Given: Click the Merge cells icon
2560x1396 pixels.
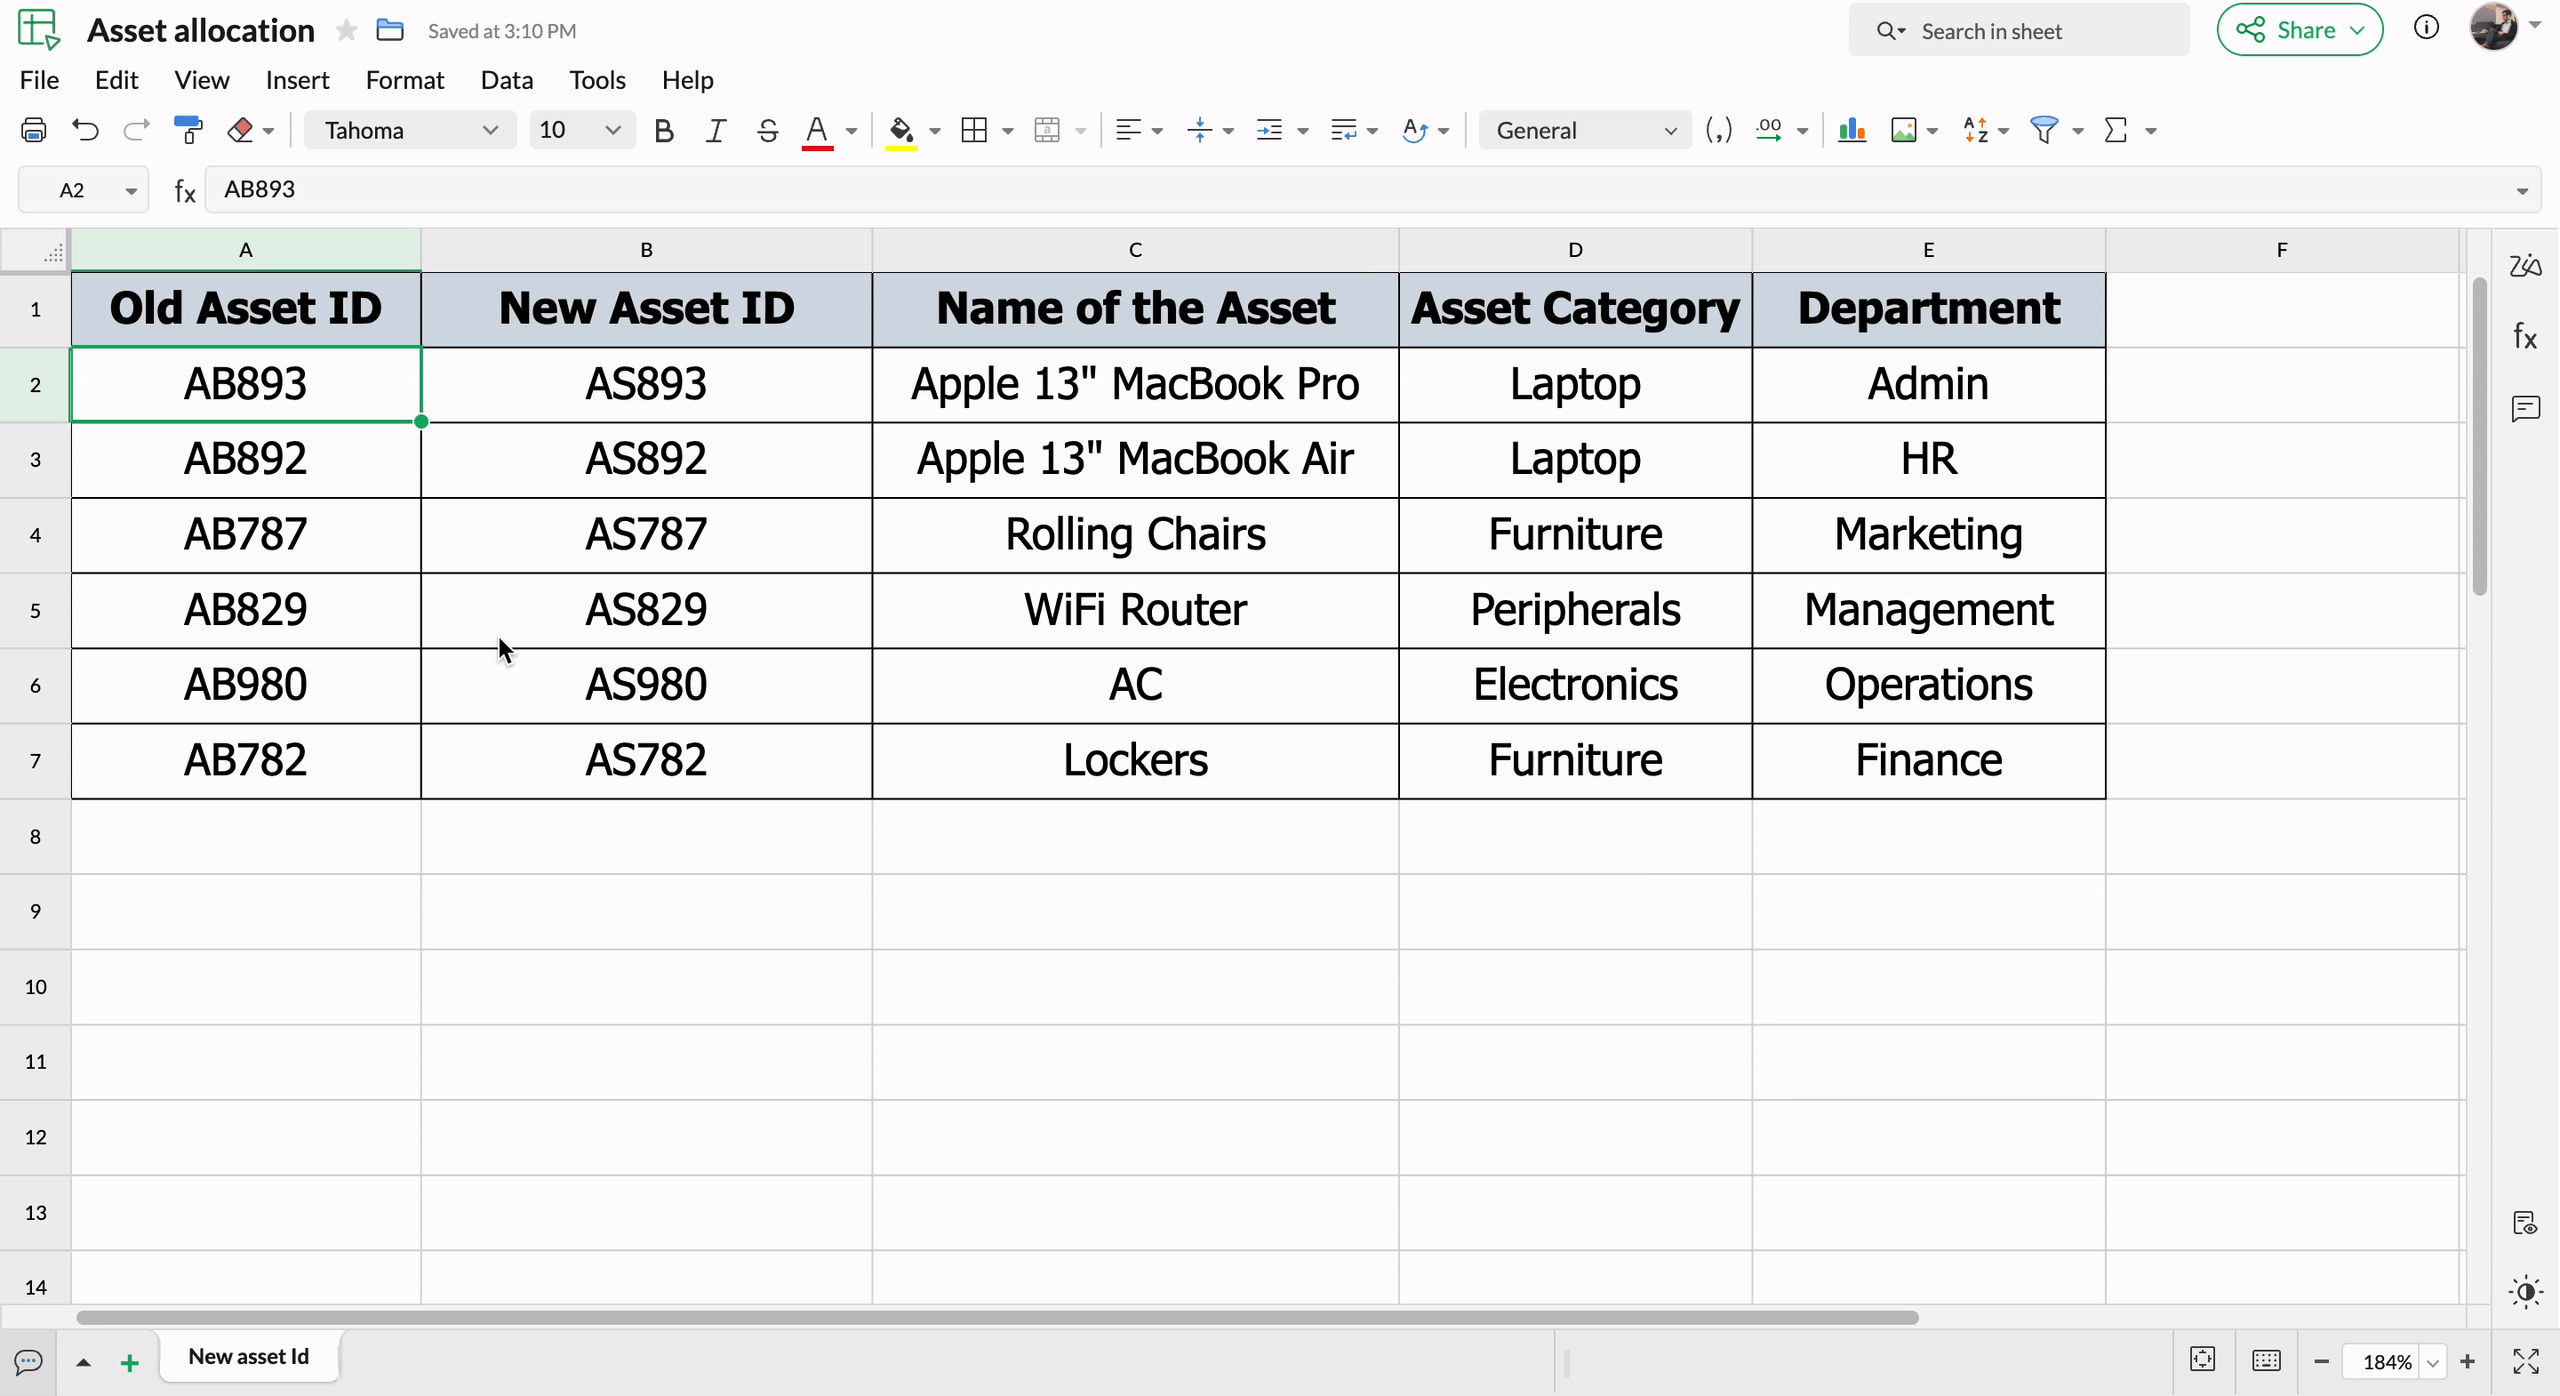Looking at the screenshot, I should tap(1045, 131).
